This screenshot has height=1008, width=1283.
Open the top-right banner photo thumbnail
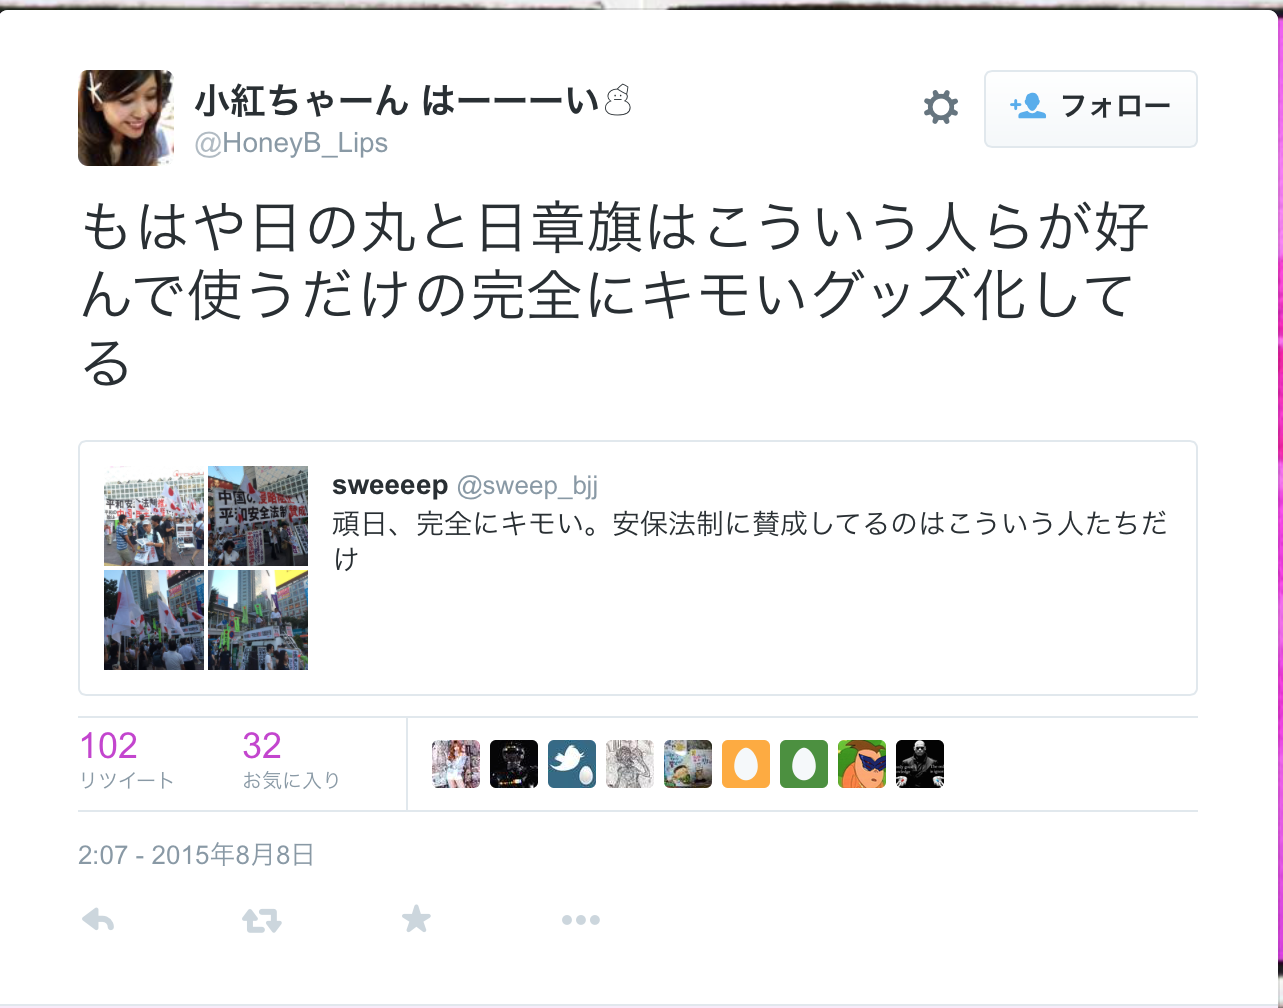258,516
